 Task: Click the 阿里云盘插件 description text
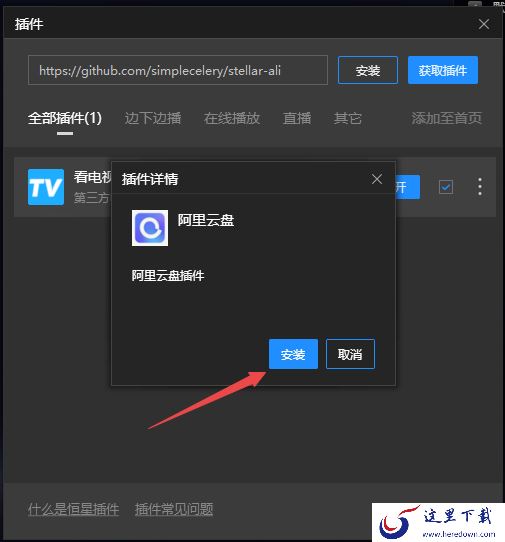pyautogui.click(x=168, y=276)
